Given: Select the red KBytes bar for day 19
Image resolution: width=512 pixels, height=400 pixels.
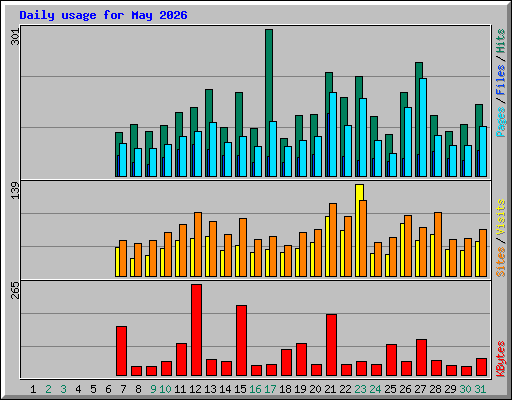Looking at the screenshot, I should 301,359.
